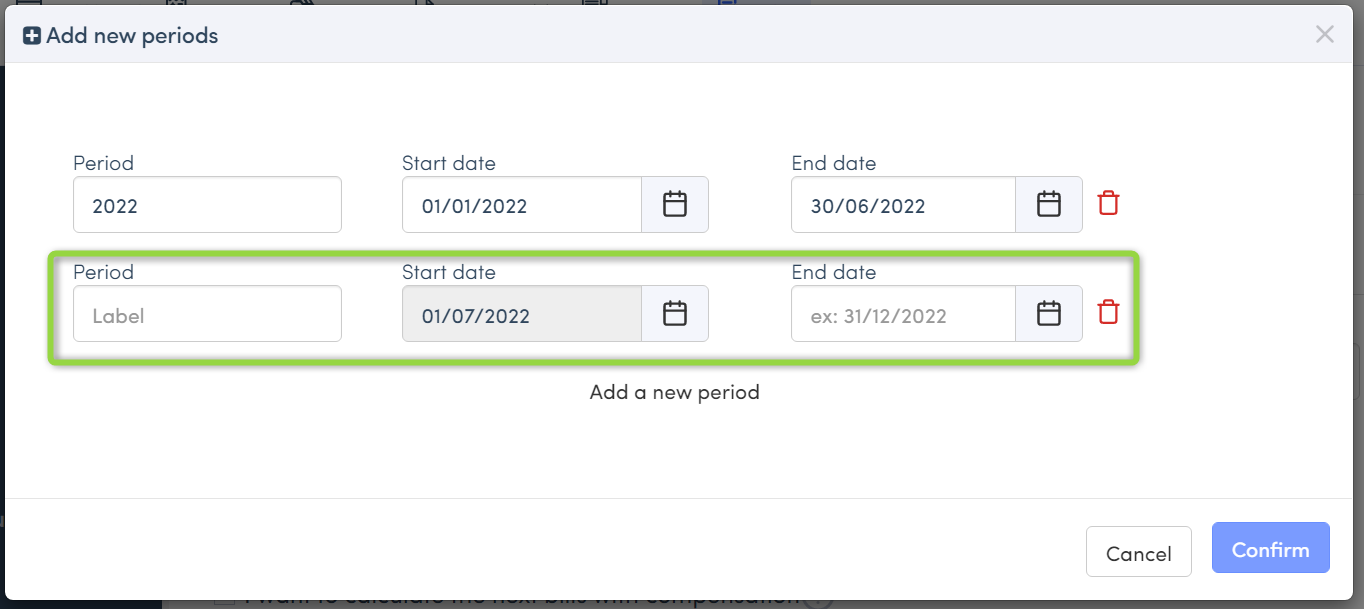Open calendar for the empty End date

click(x=1048, y=314)
